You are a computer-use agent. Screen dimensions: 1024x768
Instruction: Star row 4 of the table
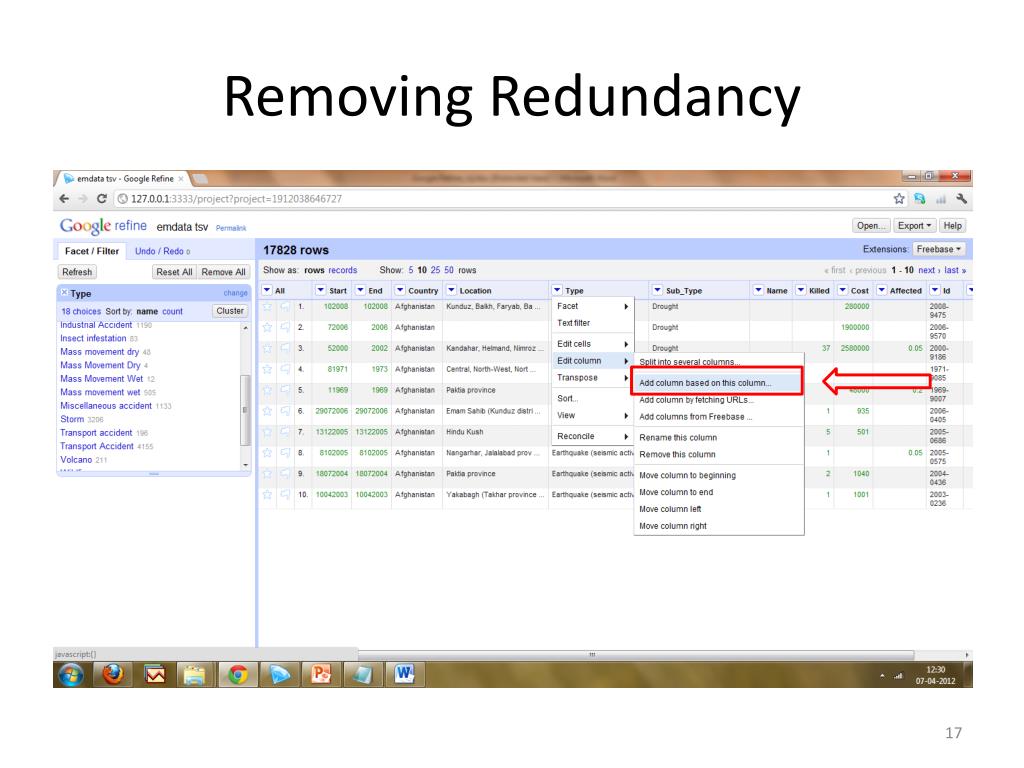pyautogui.click(x=267, y=369)
